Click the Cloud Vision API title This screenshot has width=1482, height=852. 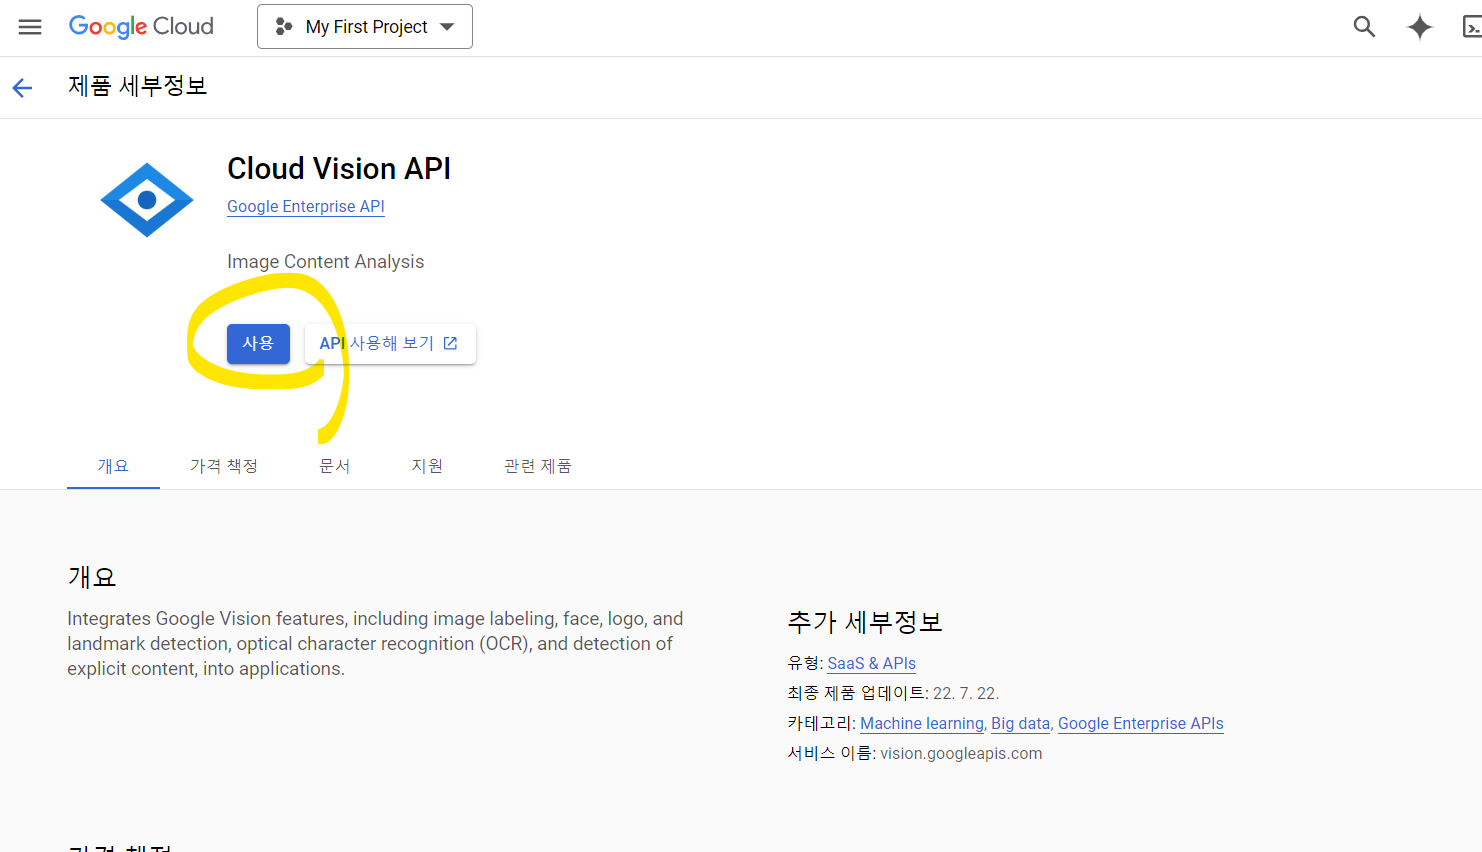[x=339, y=168]
